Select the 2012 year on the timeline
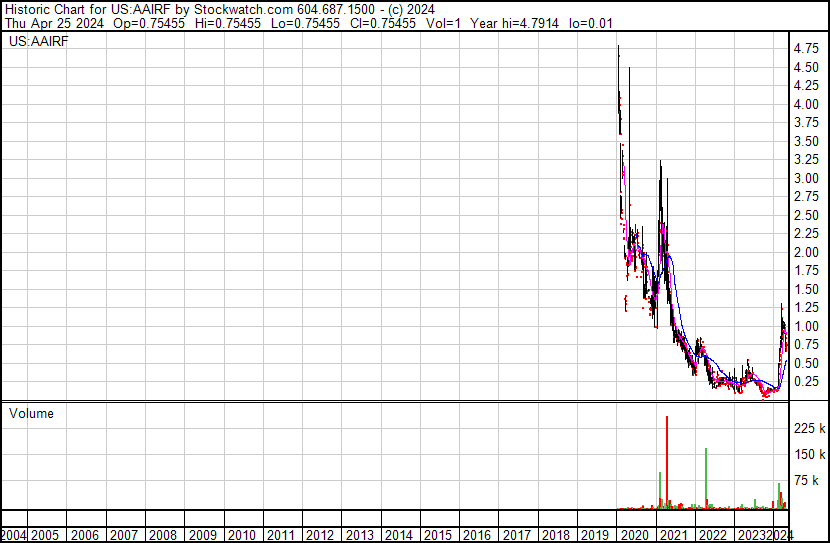 [319, 535]
